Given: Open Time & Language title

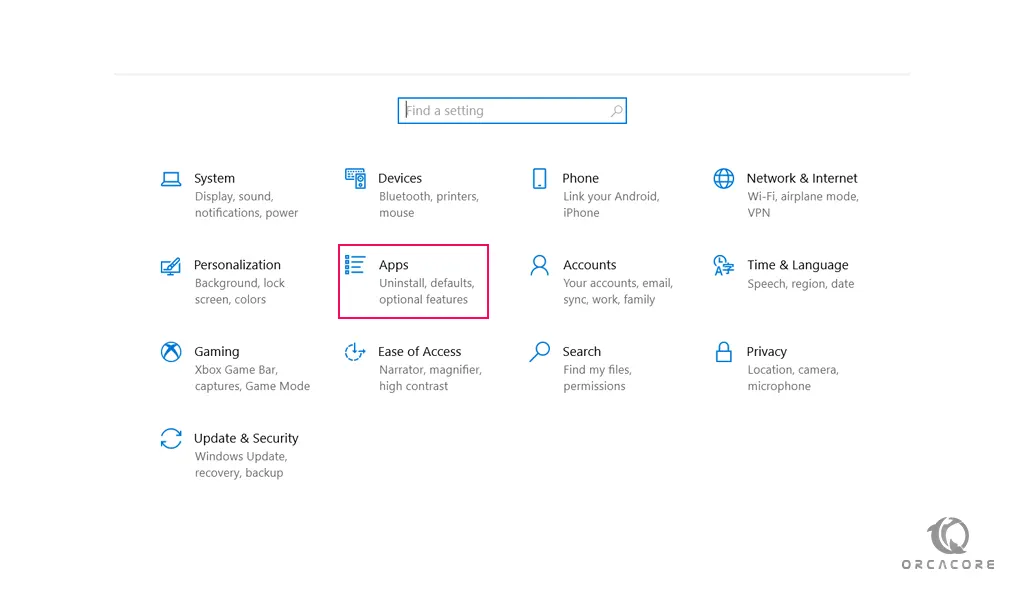Looking at the screenshot, I should click(x=798, y=265).
